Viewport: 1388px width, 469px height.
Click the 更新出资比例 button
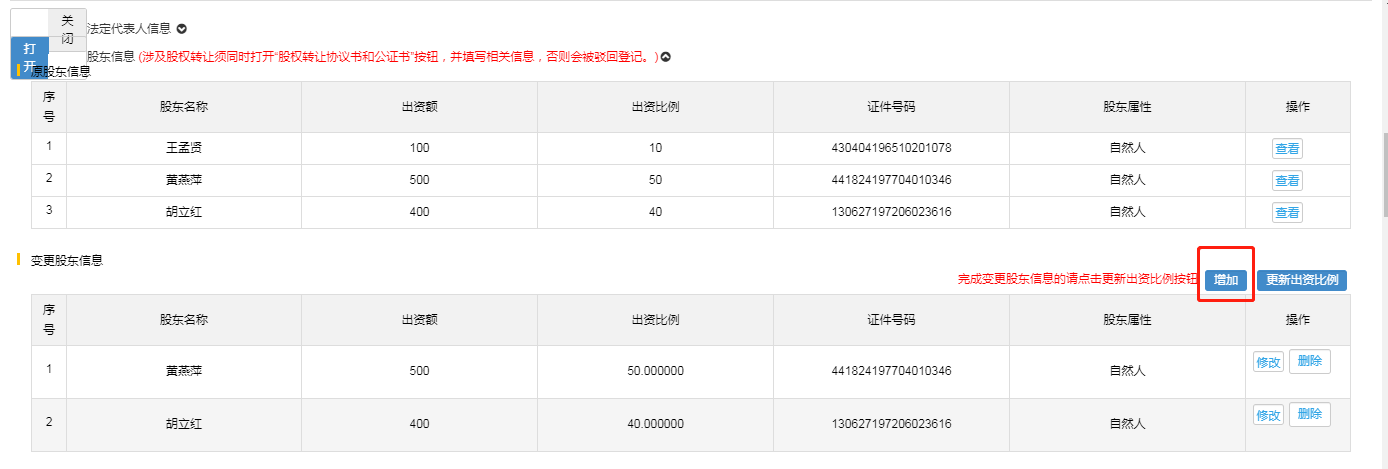(x=1301, y=280)
